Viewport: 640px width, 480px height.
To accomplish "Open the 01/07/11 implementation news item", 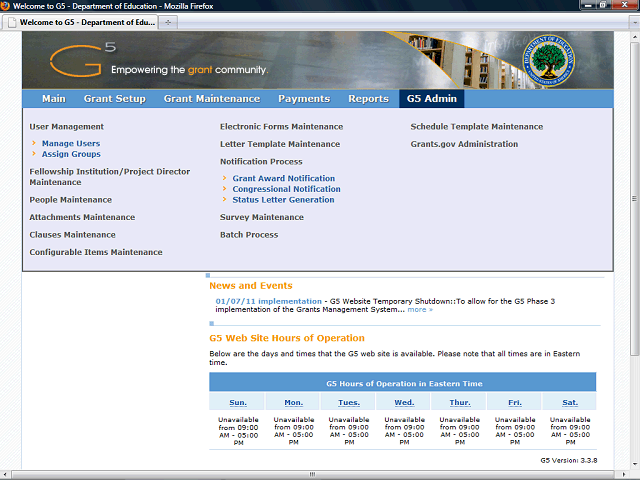I will click(268, 301).
